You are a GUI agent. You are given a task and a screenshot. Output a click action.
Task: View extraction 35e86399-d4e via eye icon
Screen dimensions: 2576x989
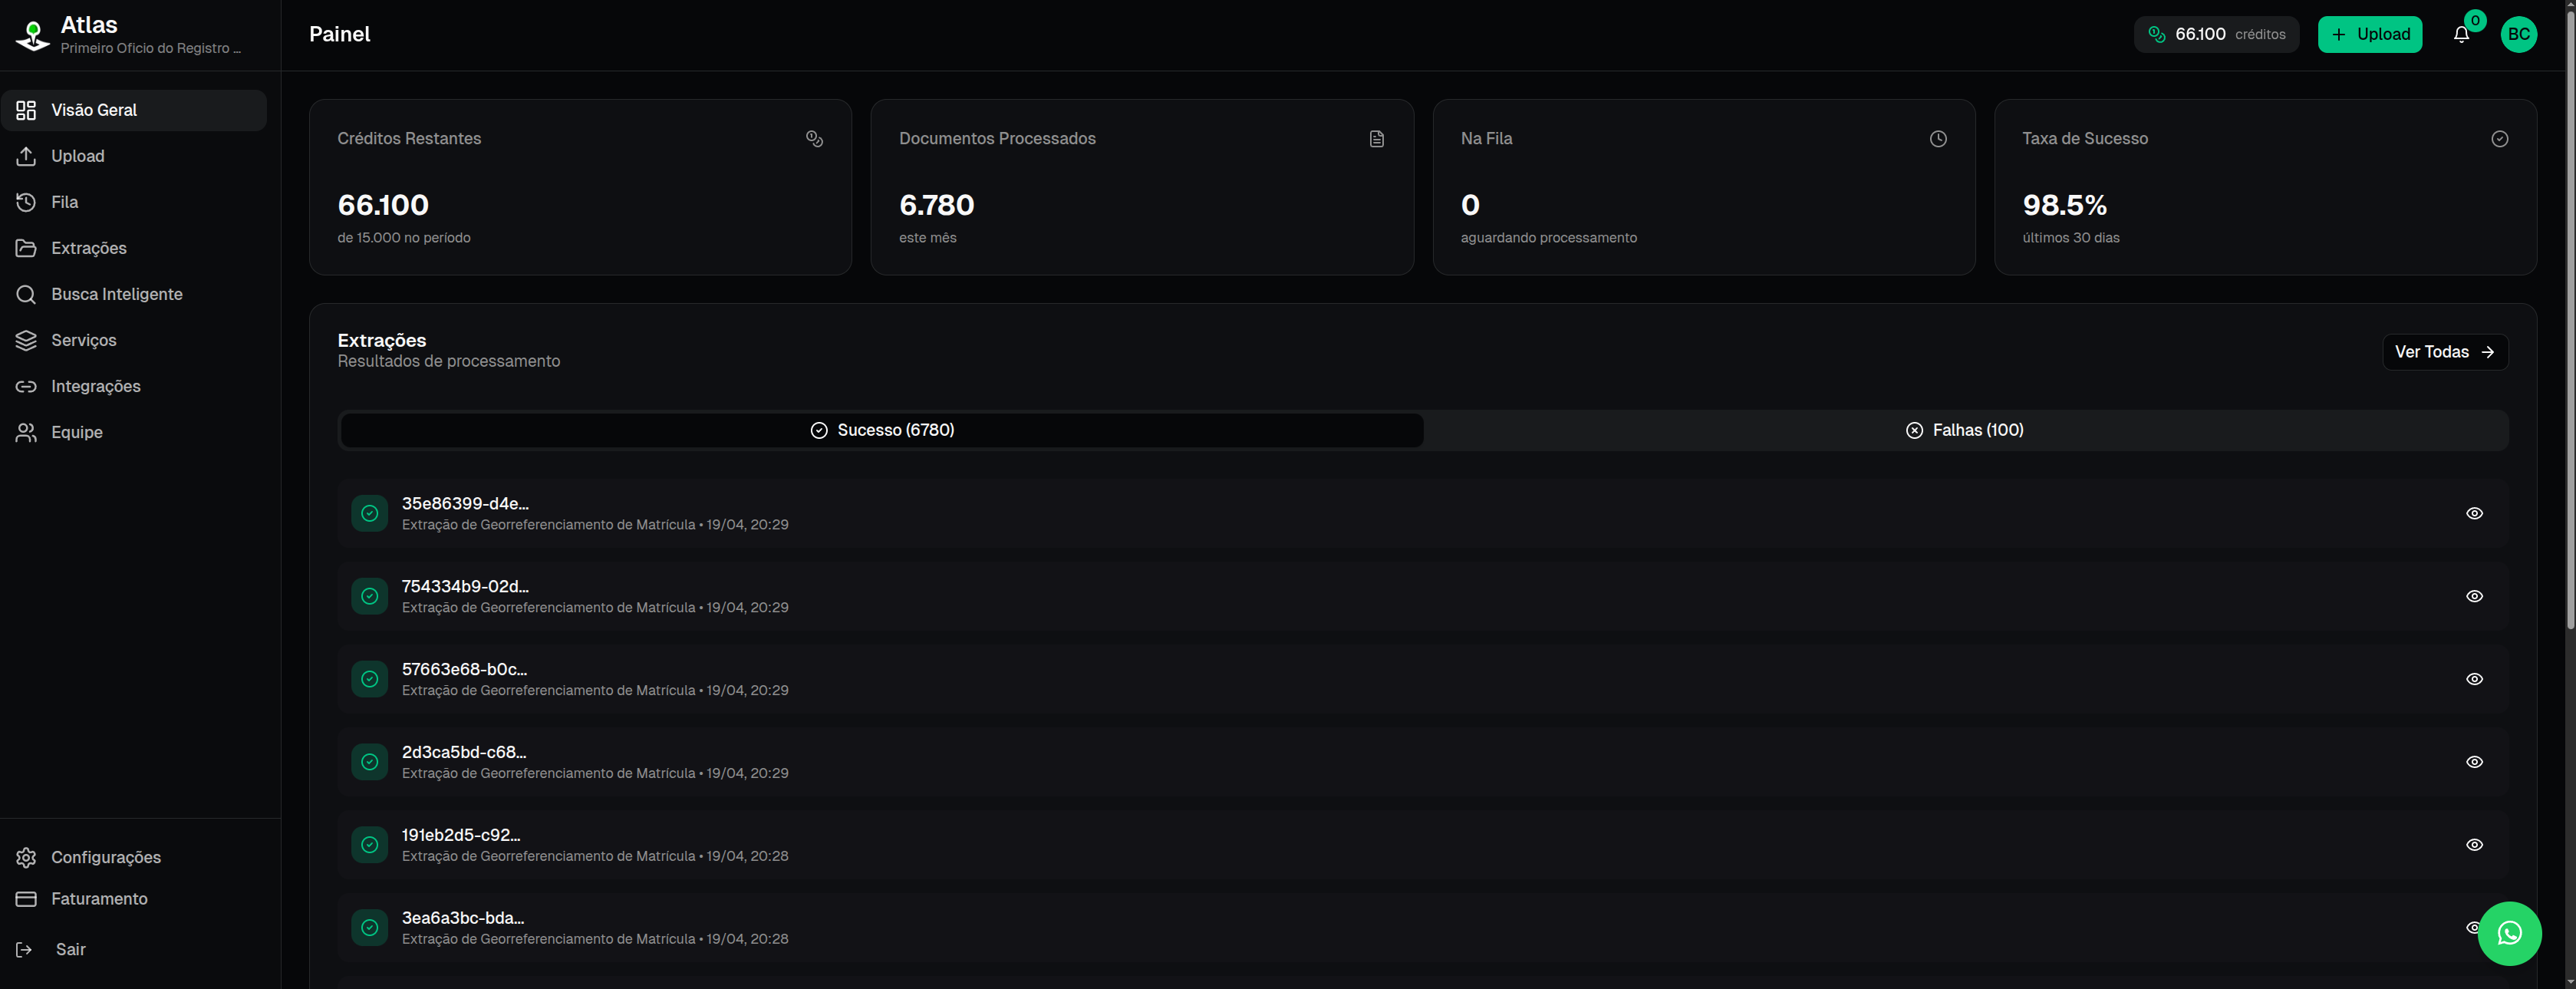coord(2474,513)
